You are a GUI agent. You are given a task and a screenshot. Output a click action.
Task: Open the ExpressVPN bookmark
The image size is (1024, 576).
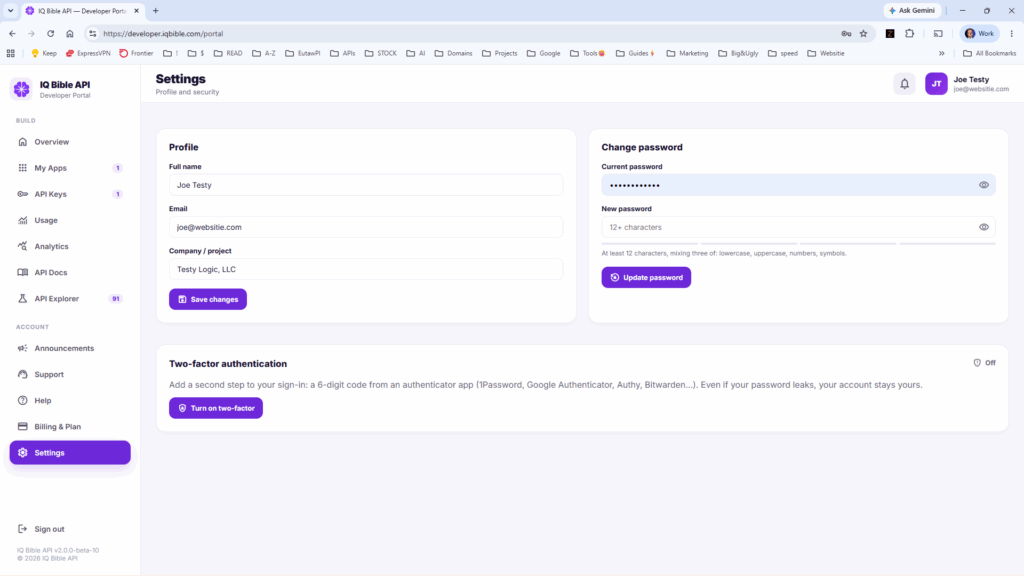click(88, 54)
